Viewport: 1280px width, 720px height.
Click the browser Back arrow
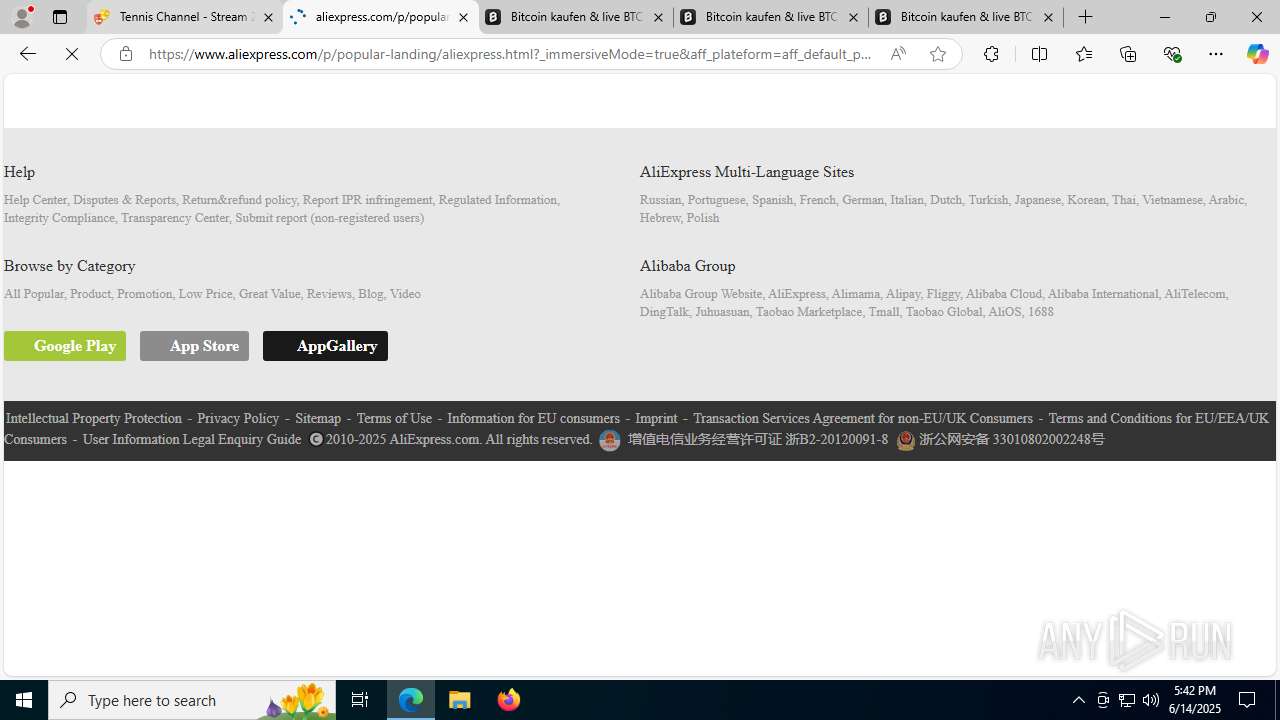point(27,54)
